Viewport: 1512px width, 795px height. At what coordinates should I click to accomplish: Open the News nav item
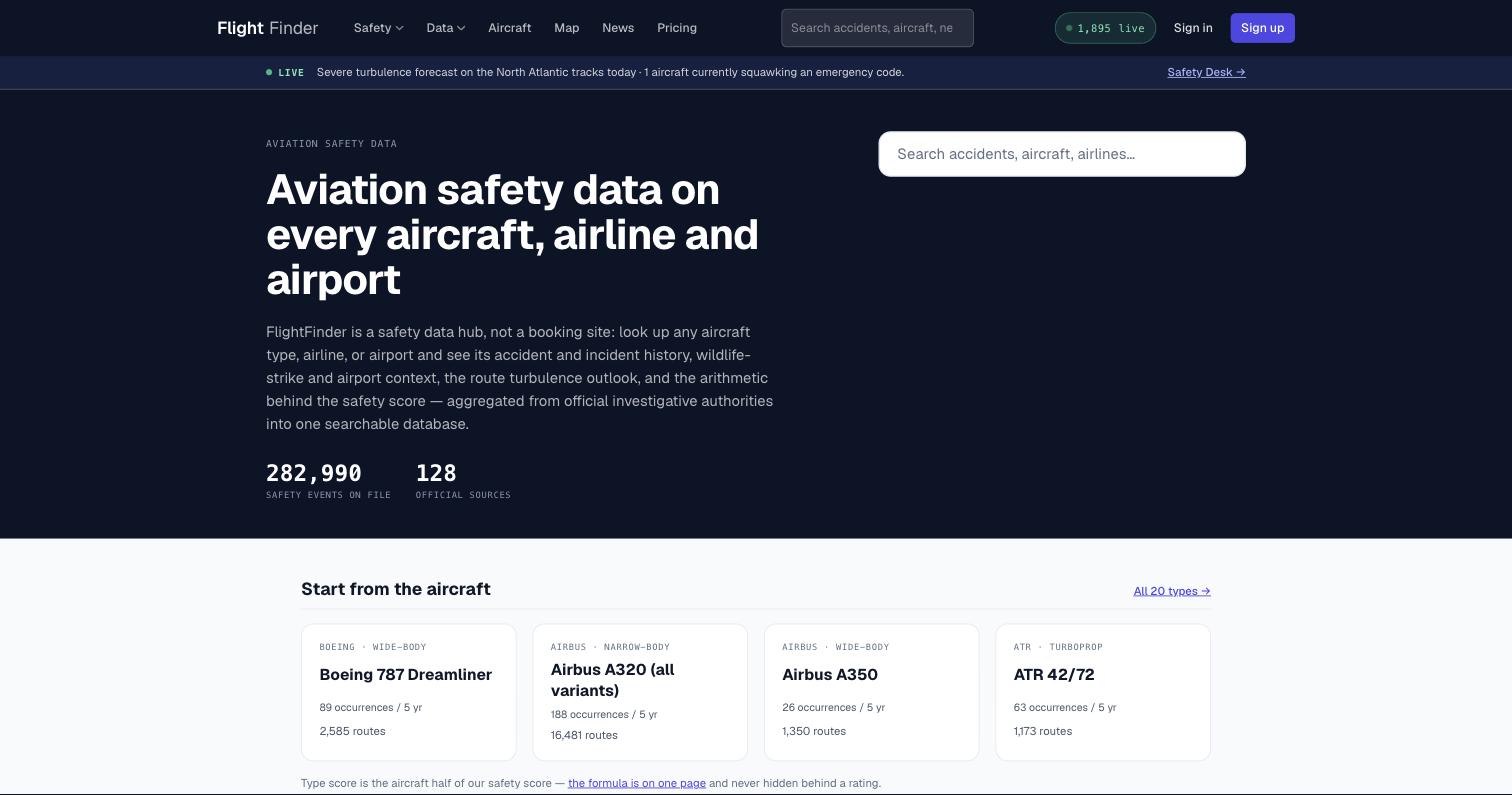pos(618,28)
